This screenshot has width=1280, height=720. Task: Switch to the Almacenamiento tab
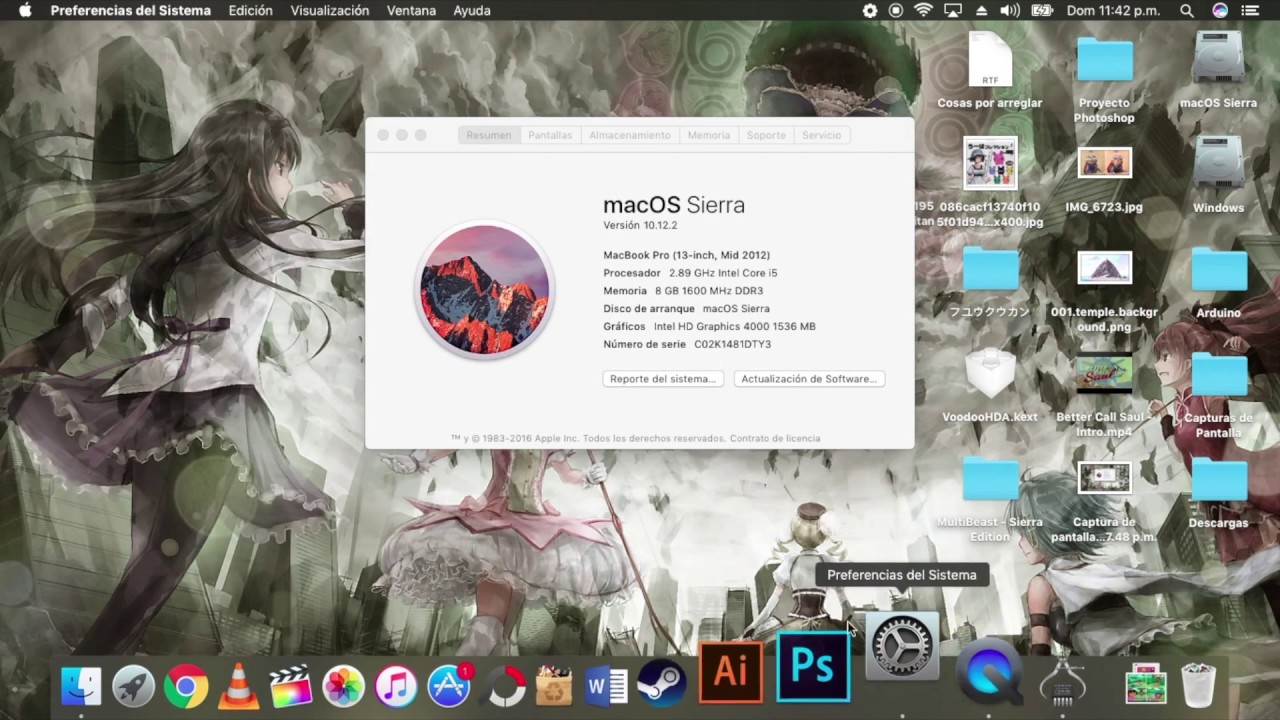(630, 135)
